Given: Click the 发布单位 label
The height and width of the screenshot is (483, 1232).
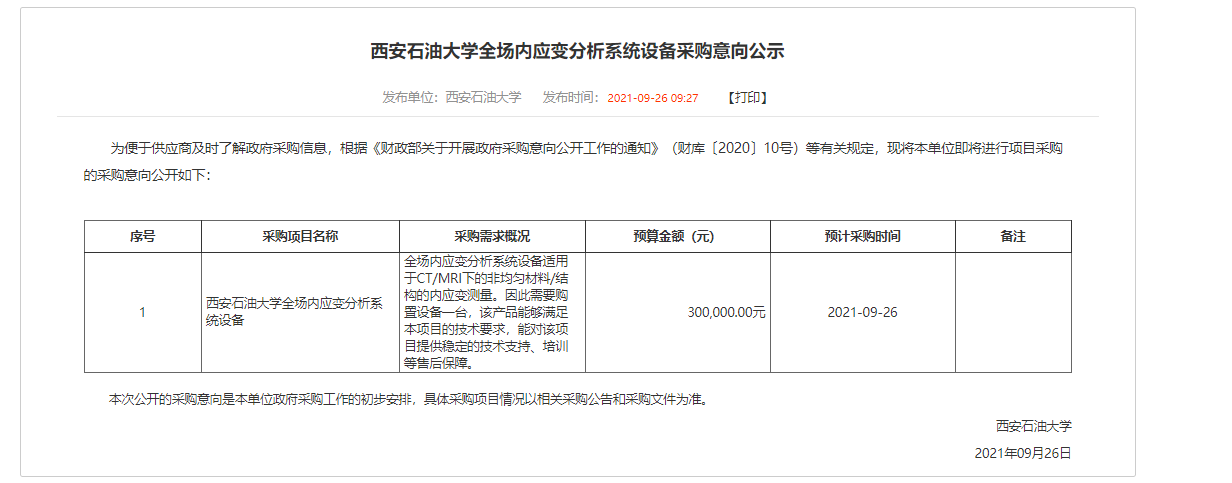Looking at the screenshot, I should (x=410, y=98).
